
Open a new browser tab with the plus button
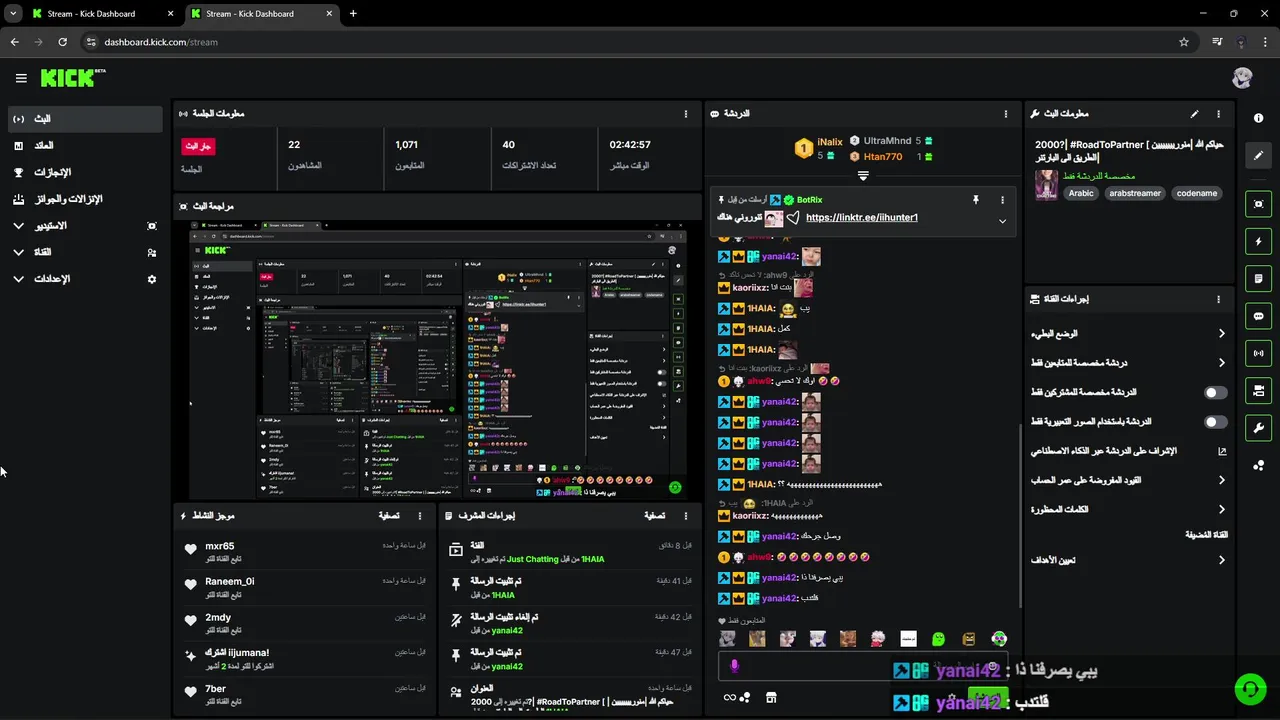pos(353,14)
